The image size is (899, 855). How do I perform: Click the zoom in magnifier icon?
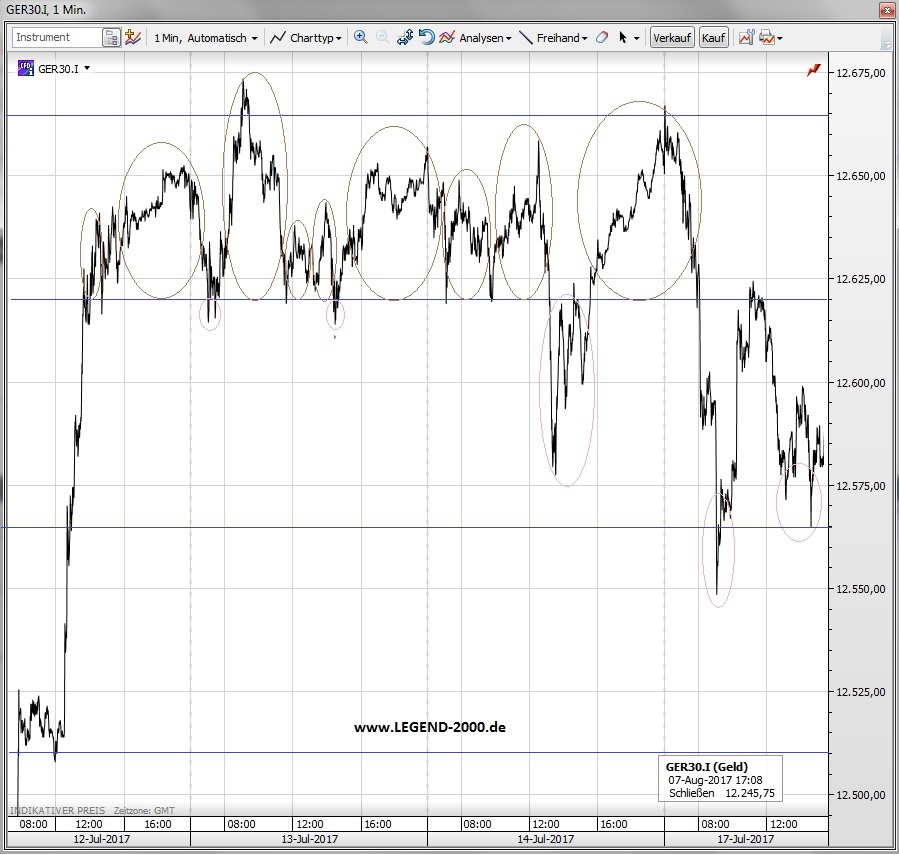tap(361, 38)
